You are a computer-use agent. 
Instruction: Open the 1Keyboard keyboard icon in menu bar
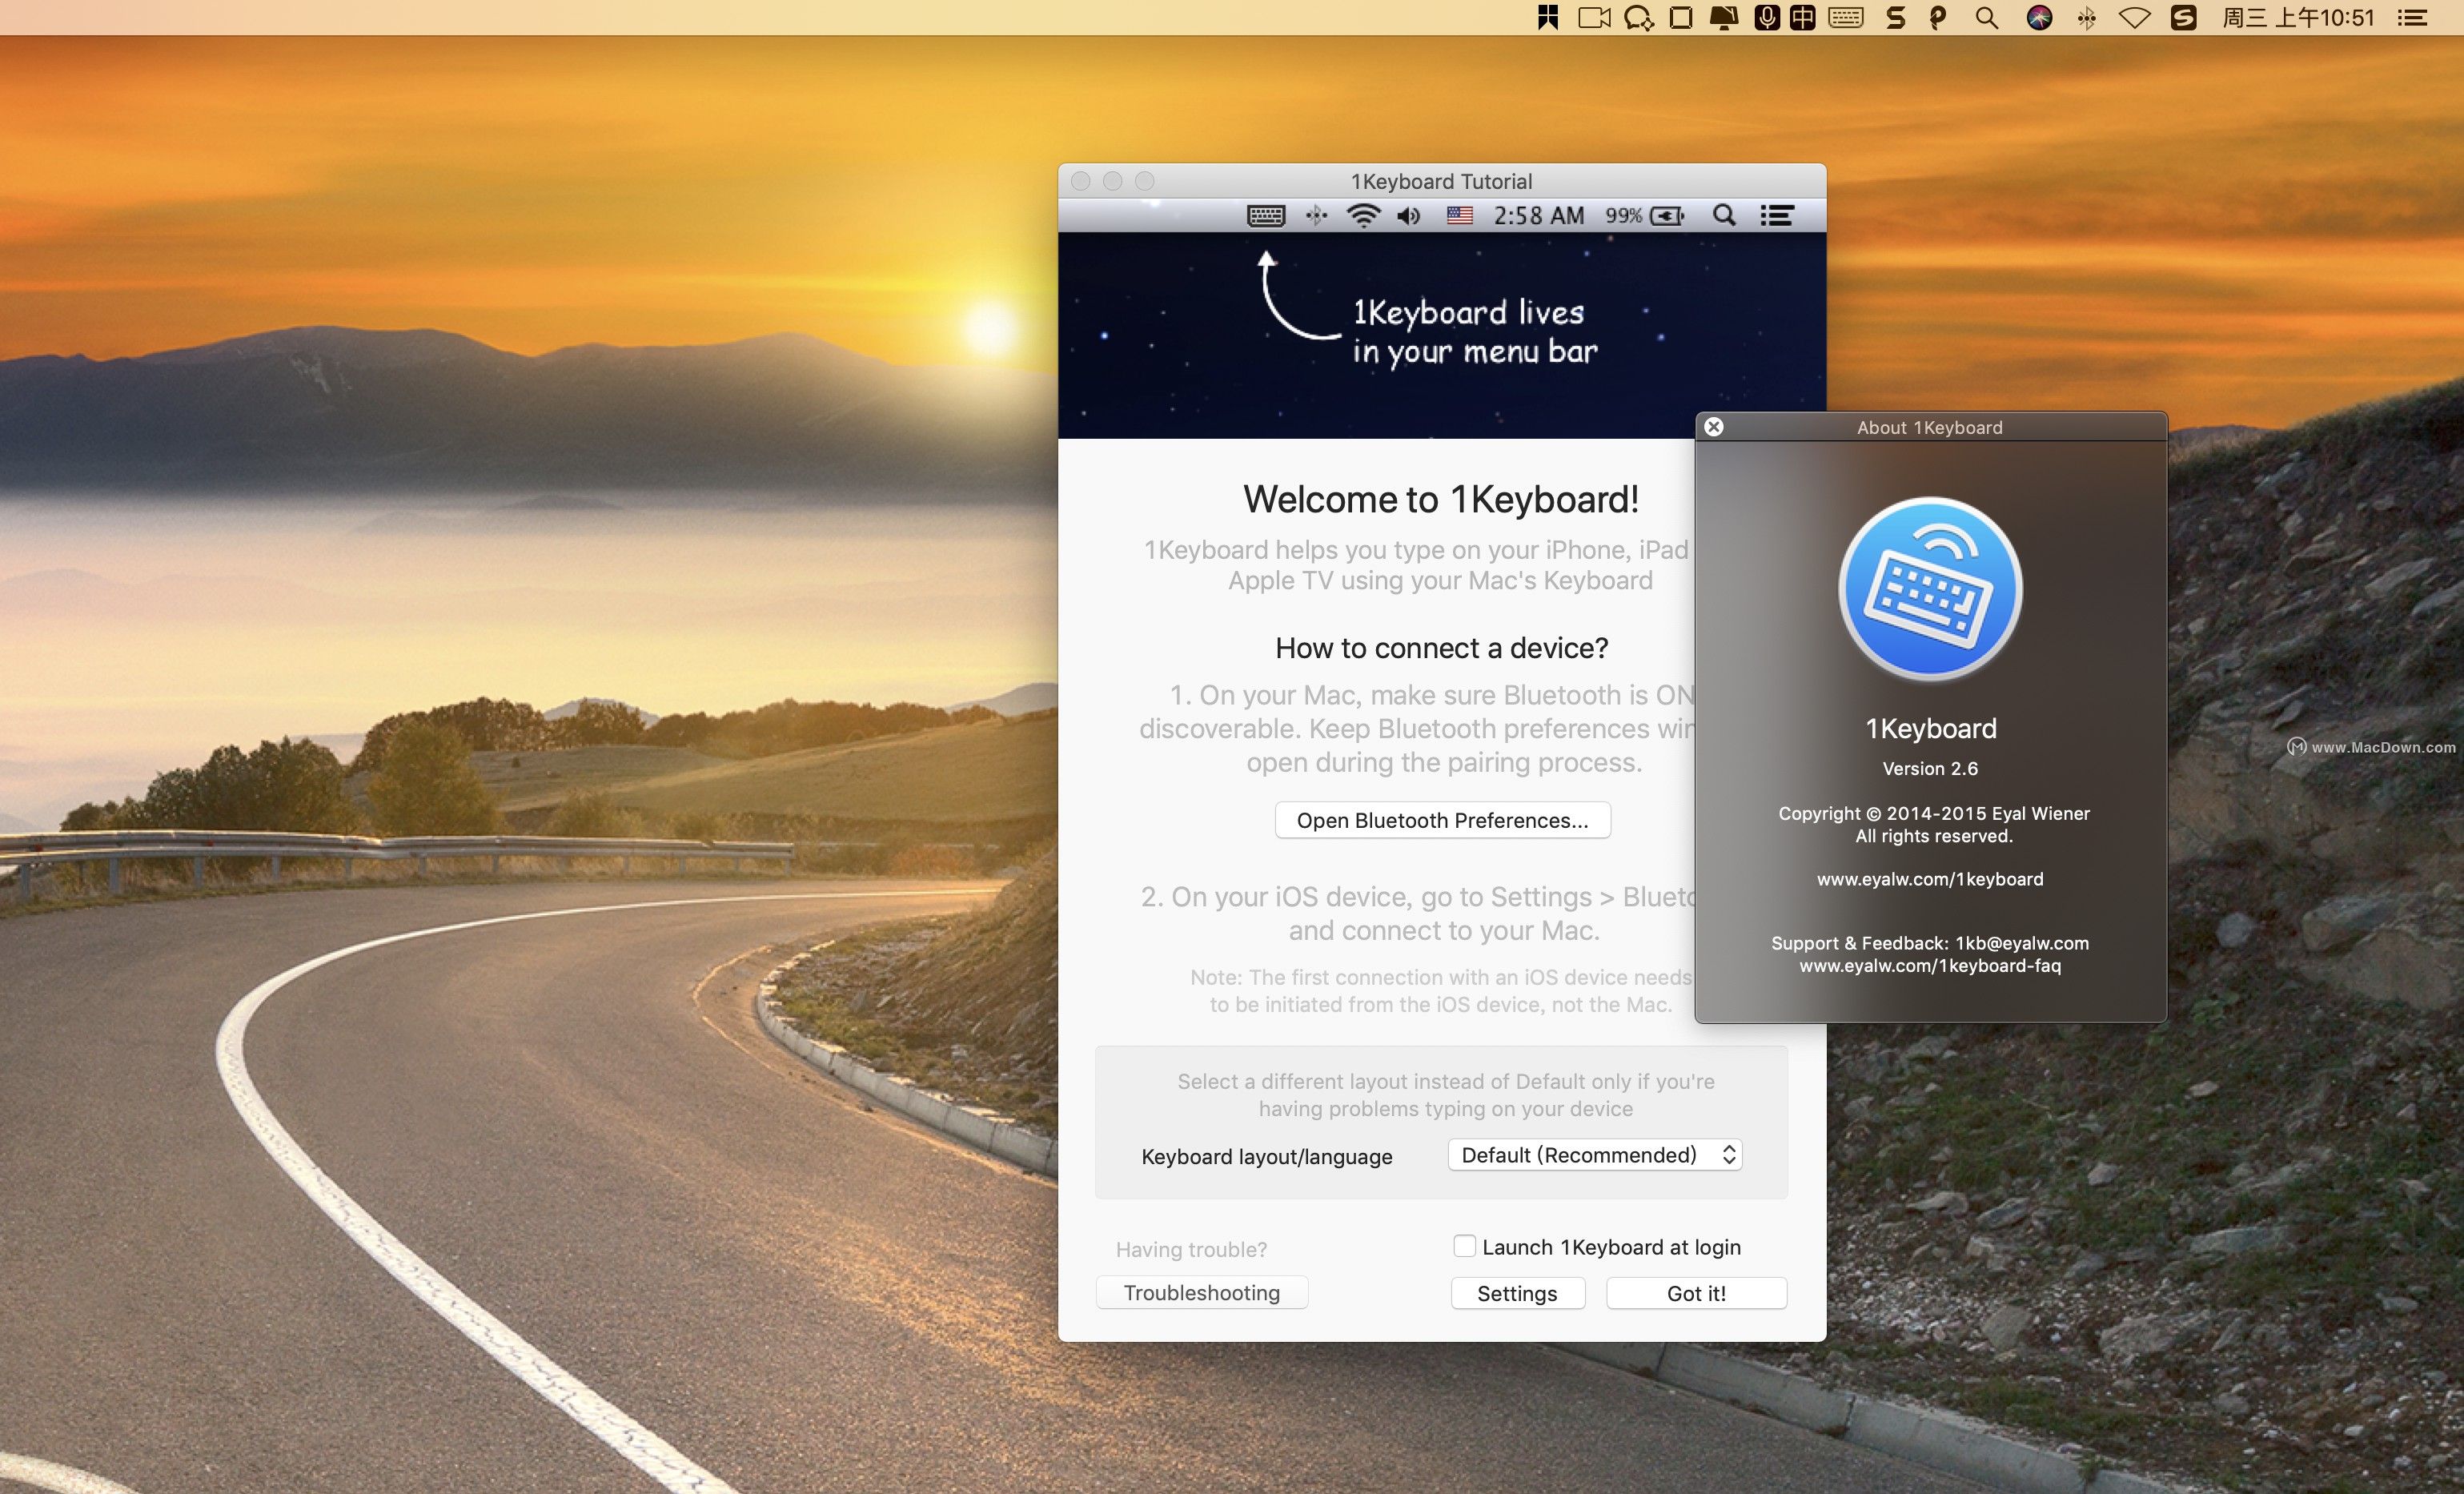1845,17
